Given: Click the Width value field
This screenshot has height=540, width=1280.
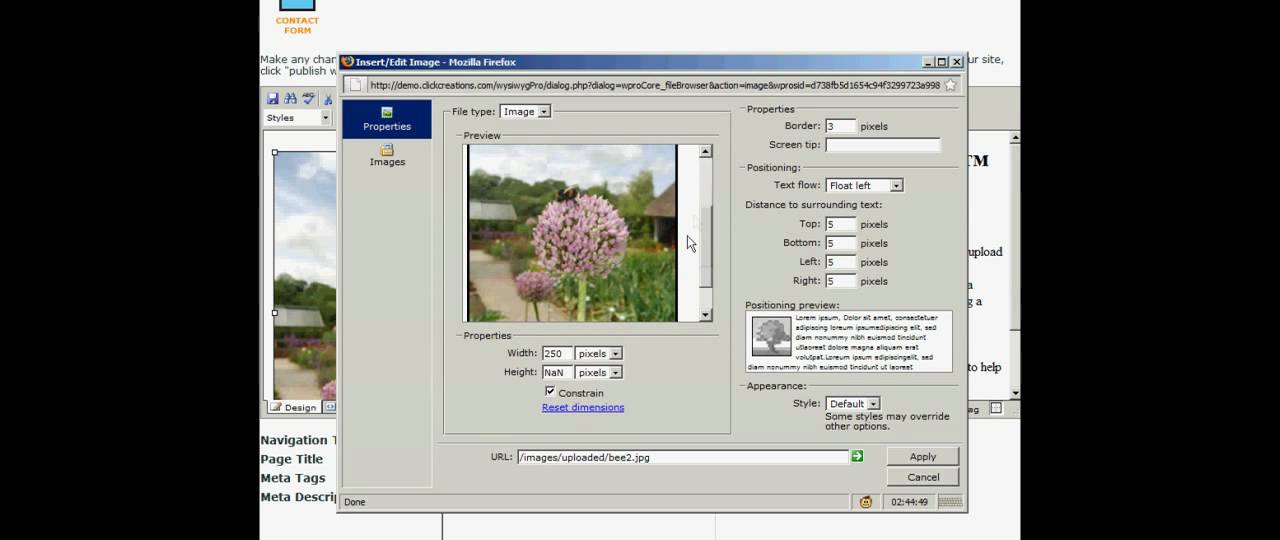Looking at the screenshot, I should coord(557,353).
